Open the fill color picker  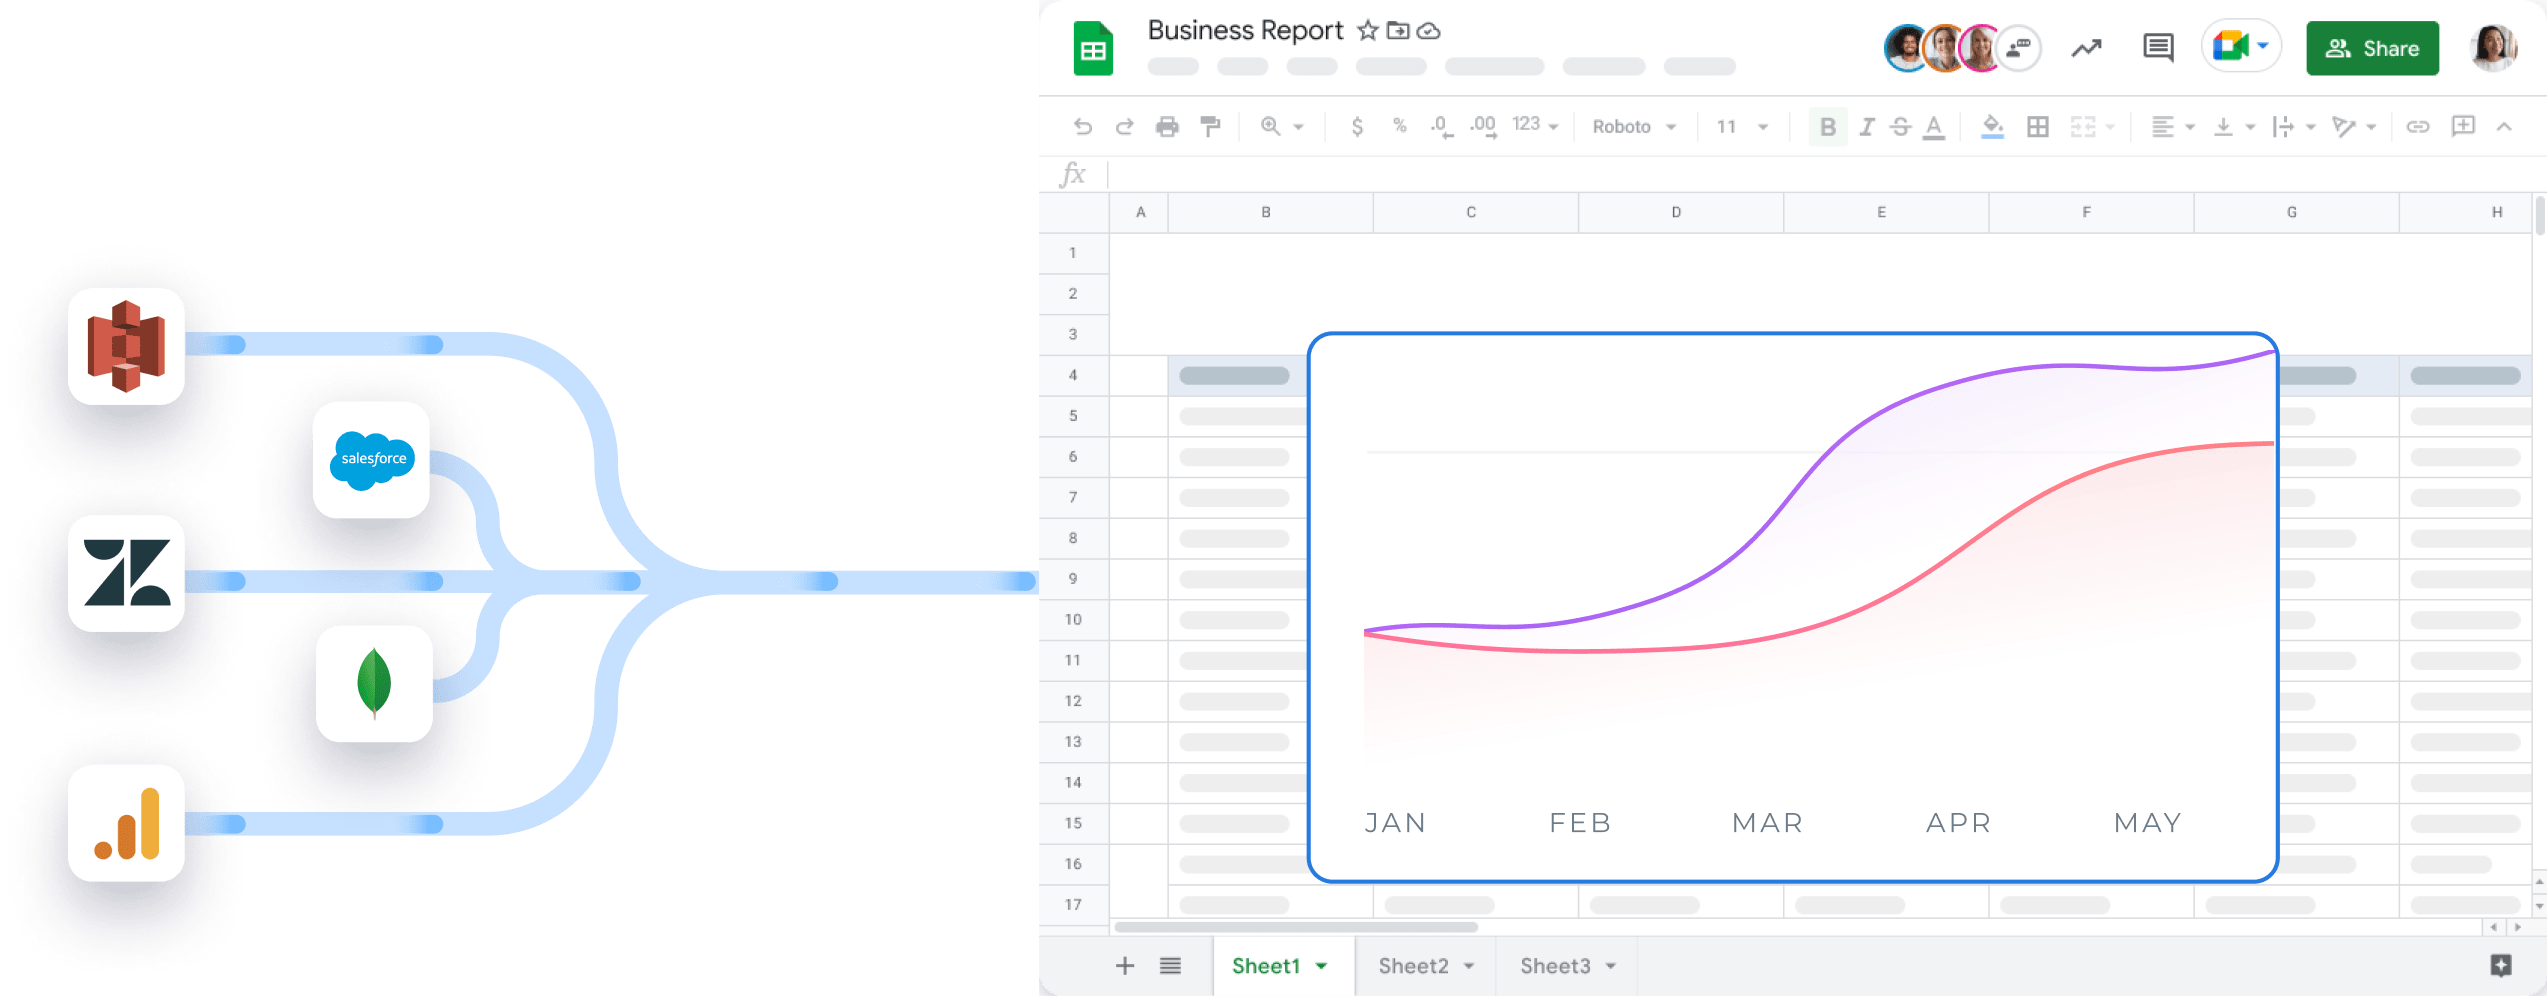(x=1992, y=127)
